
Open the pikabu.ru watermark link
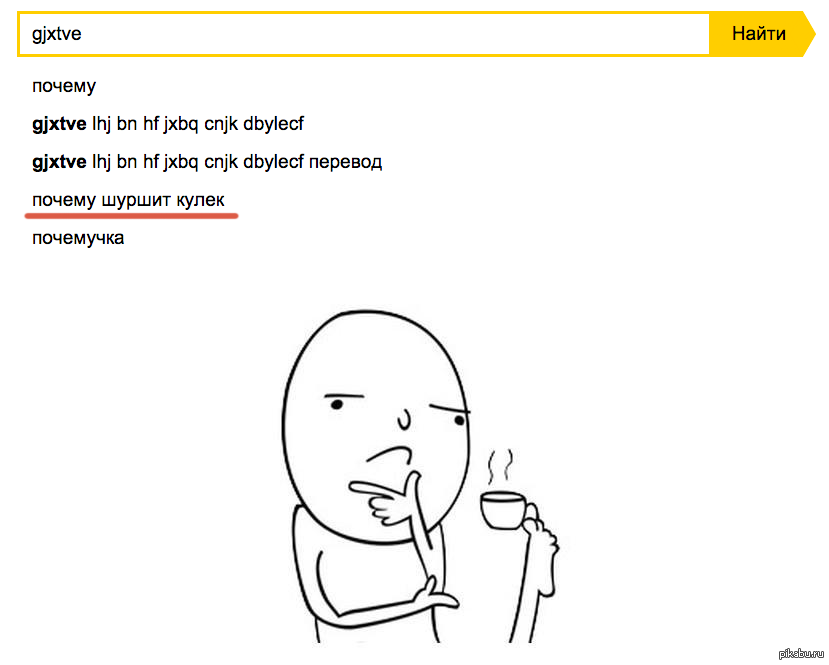(x=801, y=653)
